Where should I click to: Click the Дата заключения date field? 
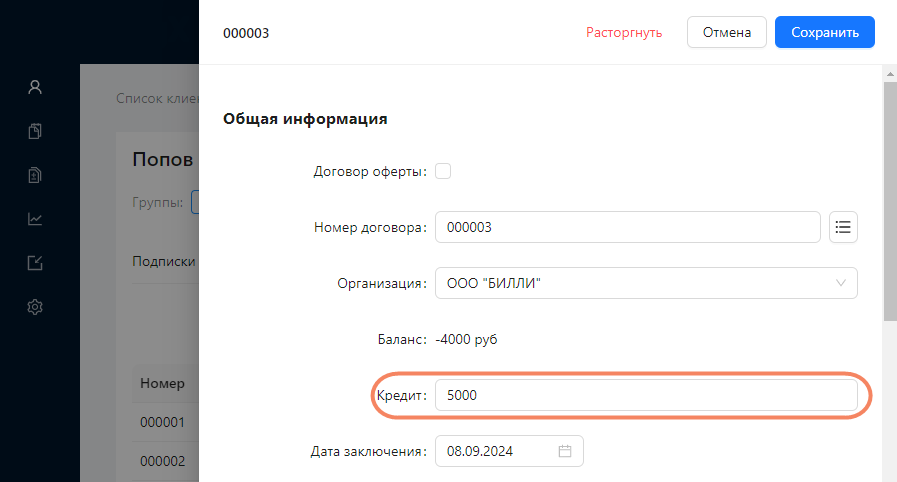pos(509,451)
